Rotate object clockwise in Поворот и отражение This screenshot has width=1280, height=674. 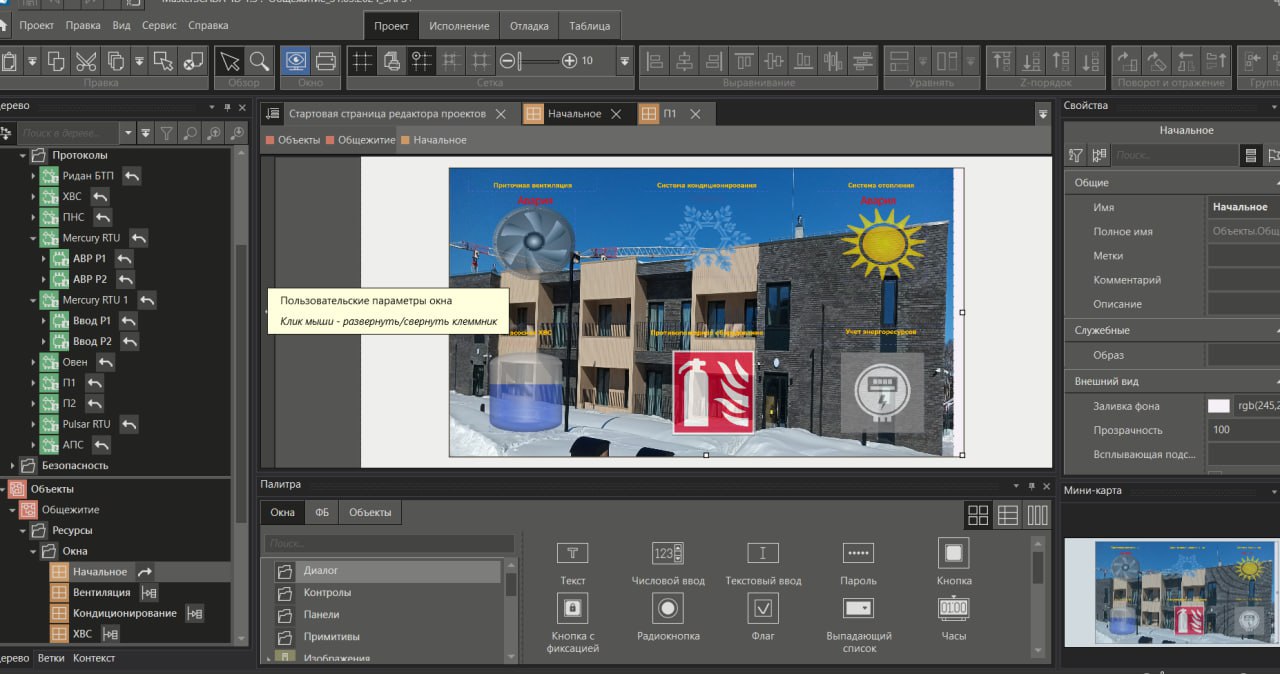tap(1127, 61)
